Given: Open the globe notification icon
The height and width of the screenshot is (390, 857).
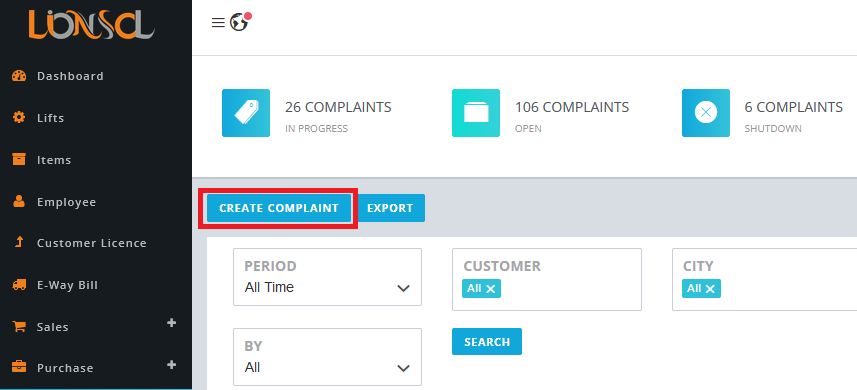Looking at the screenshot, I should point(239,22).
